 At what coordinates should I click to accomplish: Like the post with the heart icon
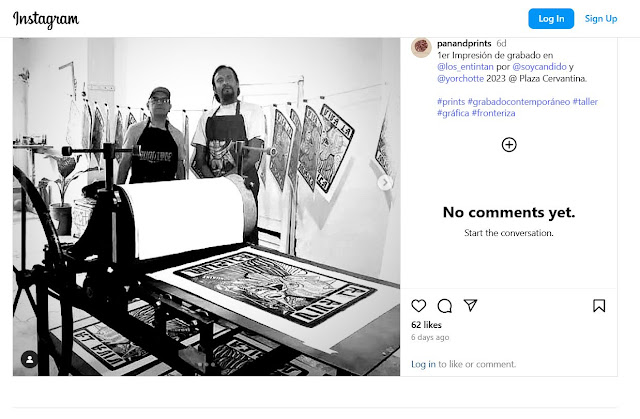pyautogui.click(x=418, y=306)
